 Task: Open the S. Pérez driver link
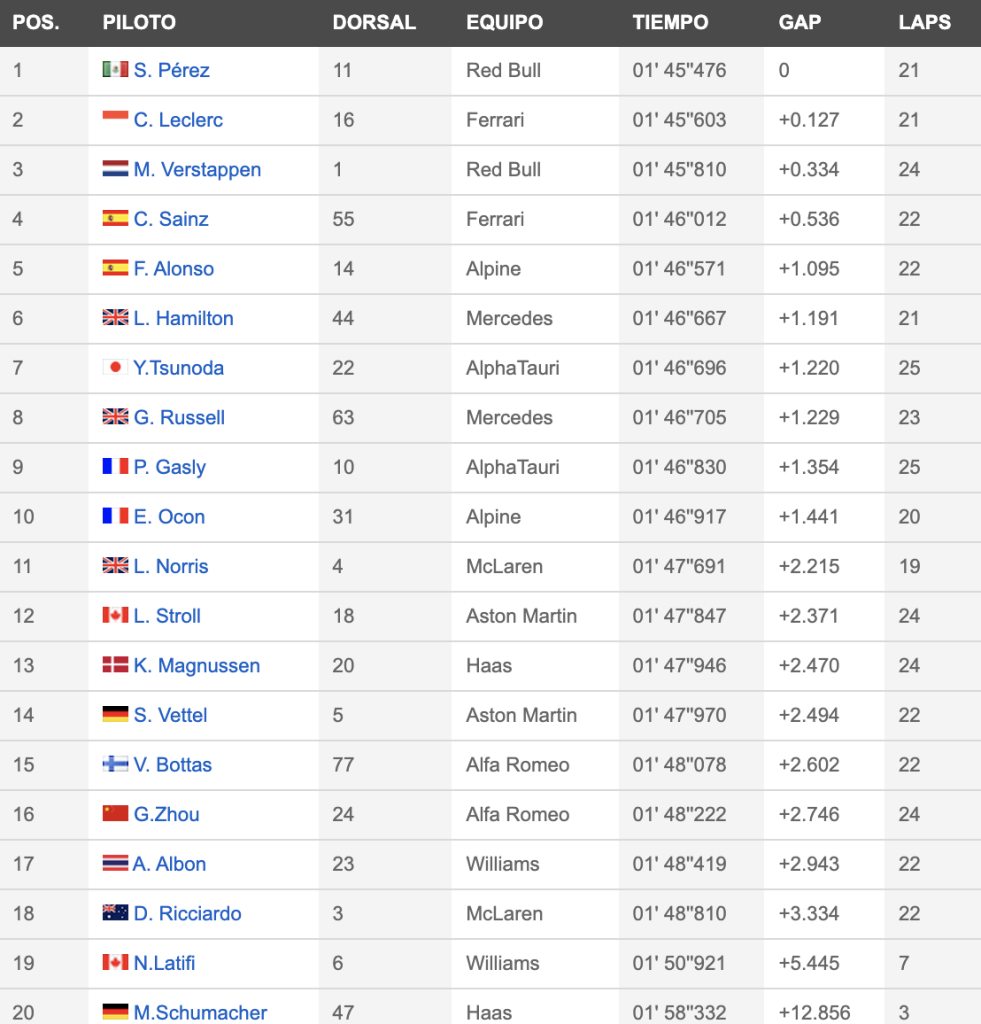[172, 70]
